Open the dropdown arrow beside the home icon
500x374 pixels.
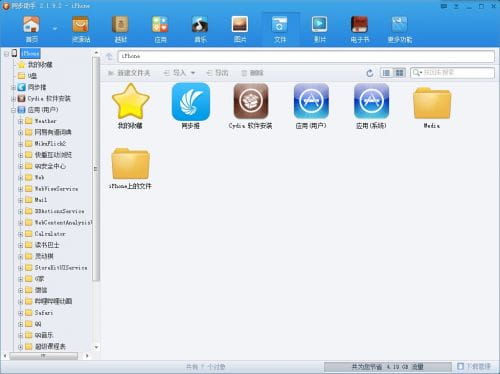(55, 29)
